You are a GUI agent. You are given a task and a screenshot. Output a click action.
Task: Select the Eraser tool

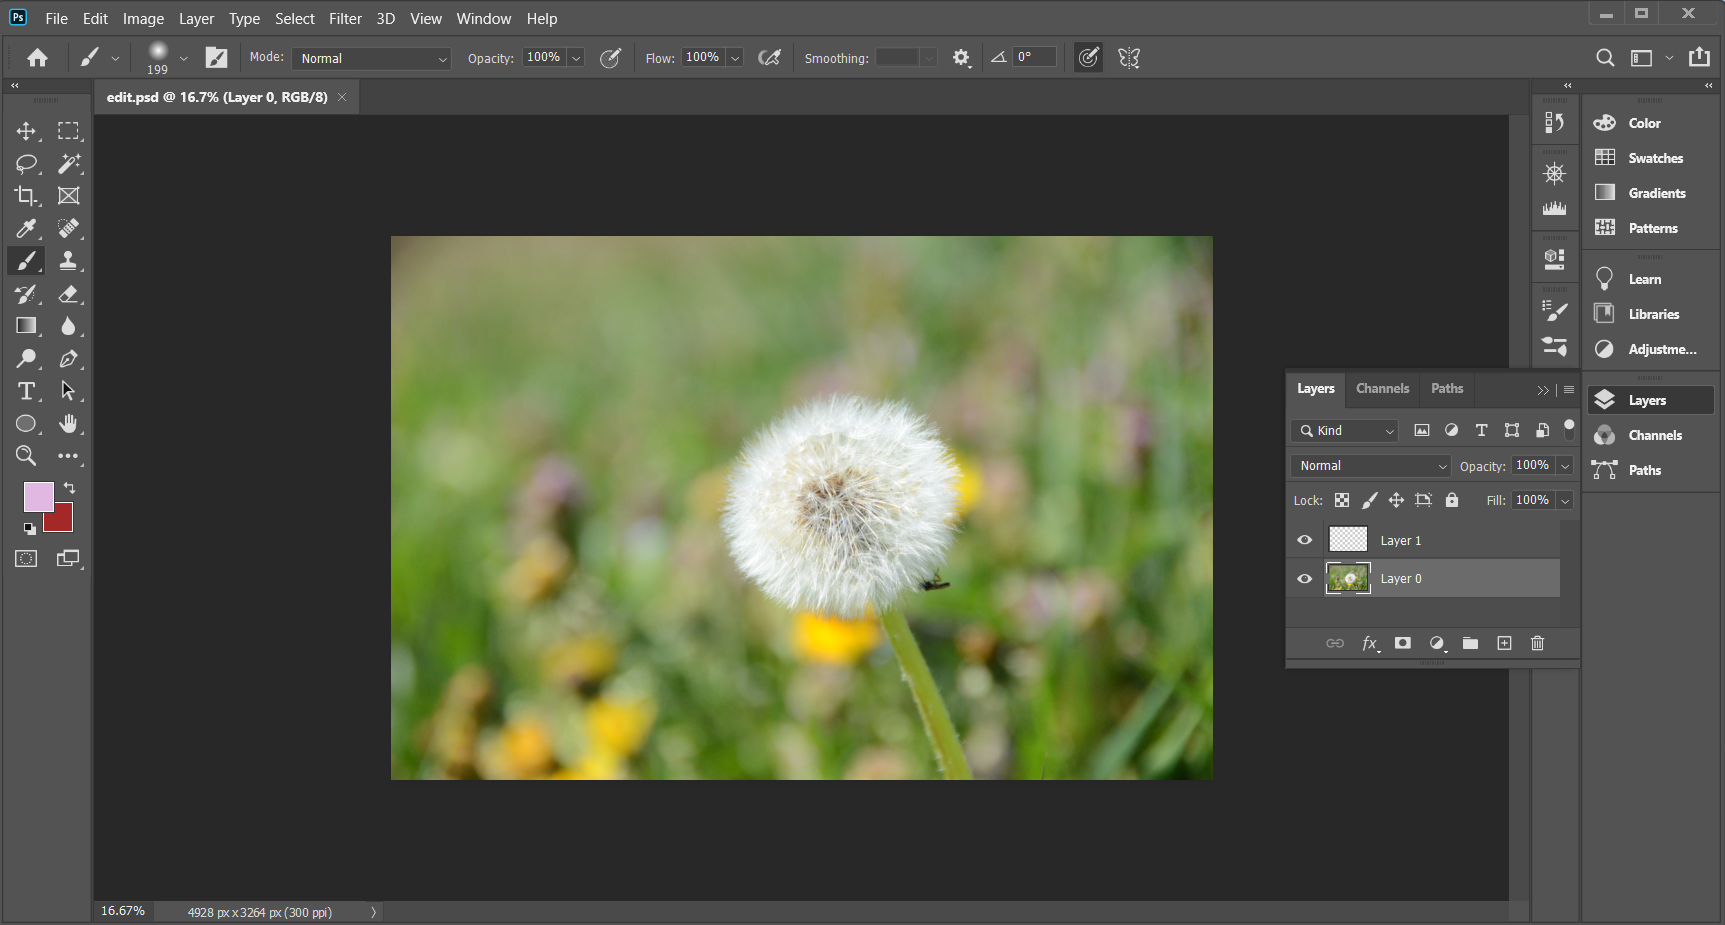pos(68,294)
